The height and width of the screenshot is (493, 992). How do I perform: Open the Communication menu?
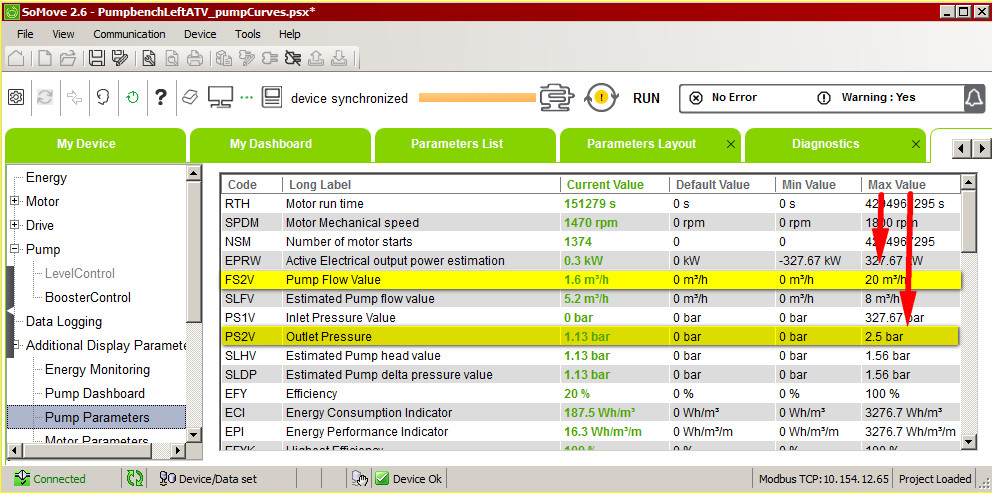pos(129,34)
